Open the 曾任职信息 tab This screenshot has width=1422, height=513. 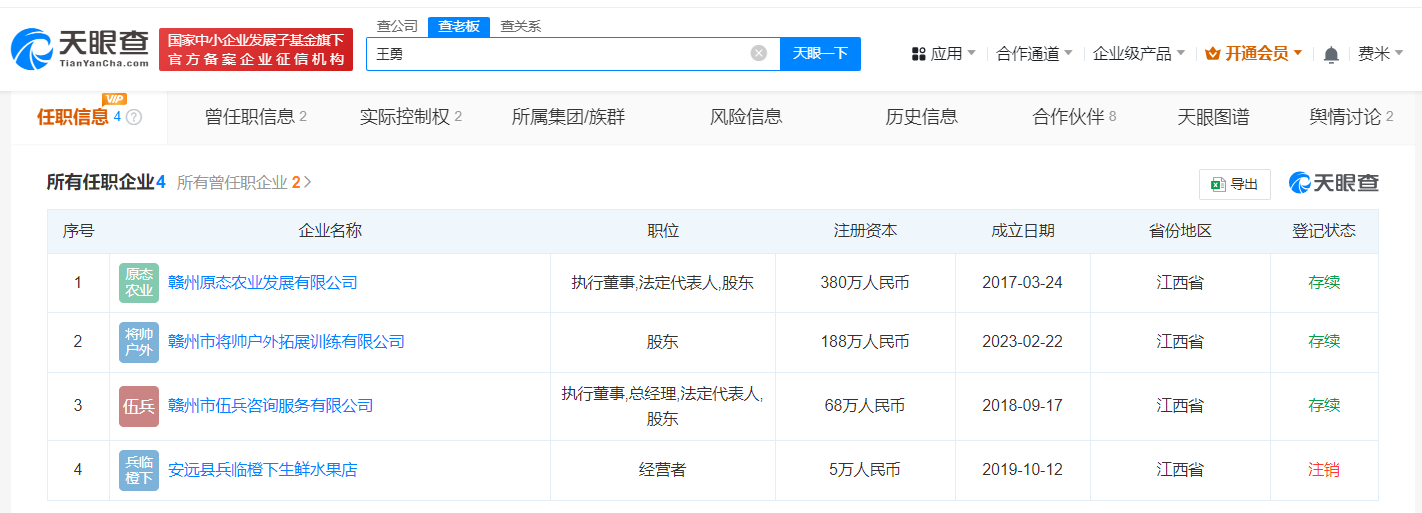tap(256, 117)
